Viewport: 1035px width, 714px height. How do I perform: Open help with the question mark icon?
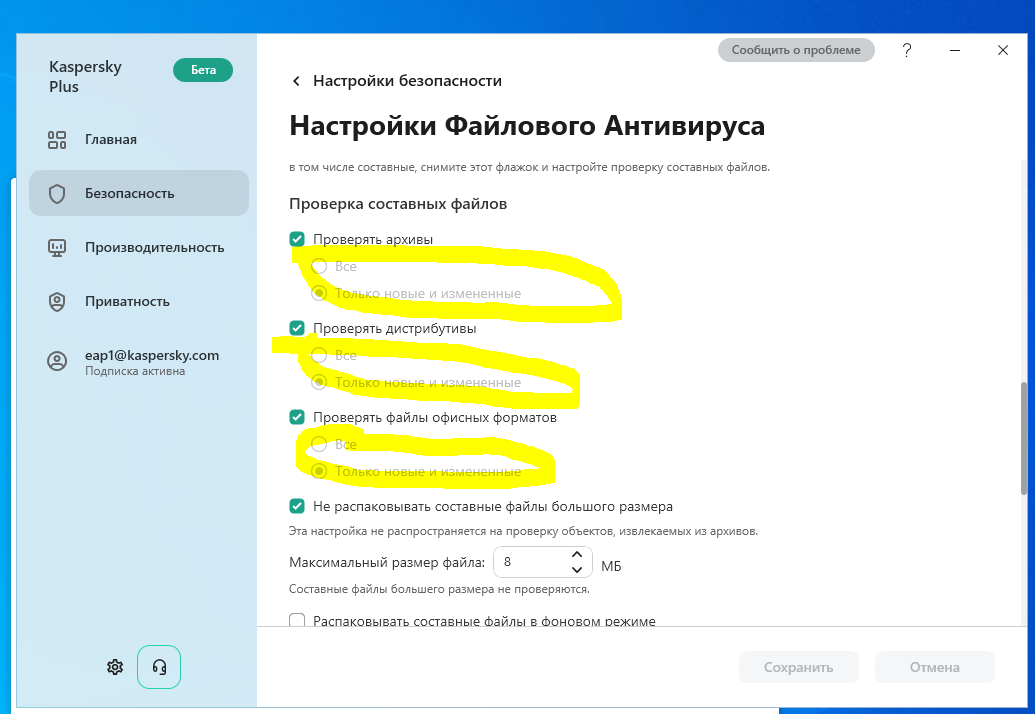(x=907, y=50)
